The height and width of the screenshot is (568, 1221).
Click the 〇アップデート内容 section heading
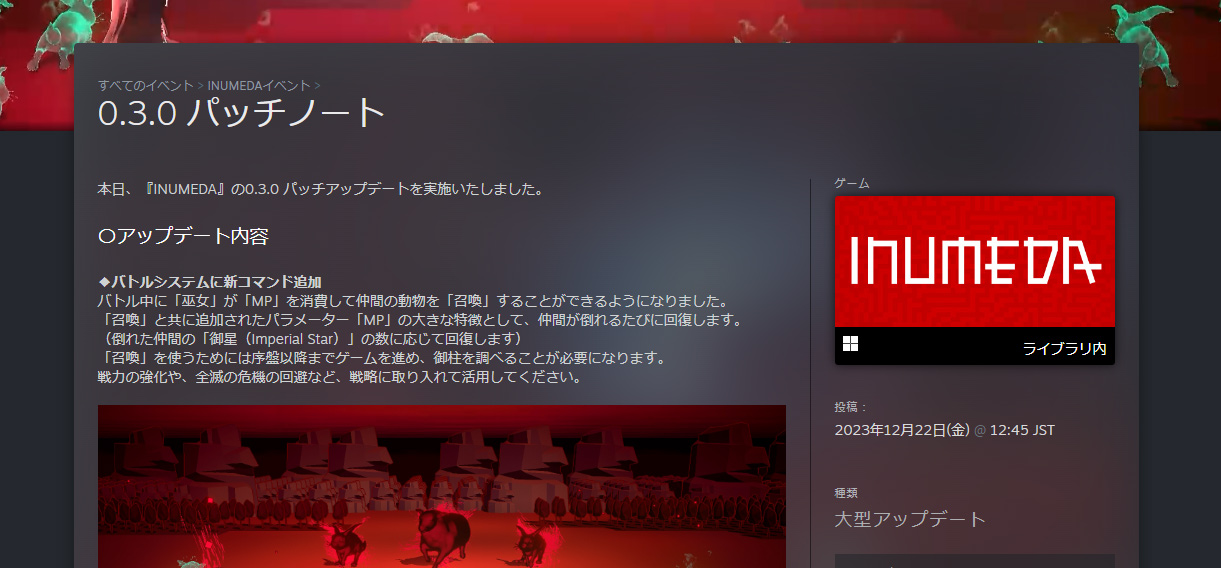pyautogui.click(x=183, y=237)
